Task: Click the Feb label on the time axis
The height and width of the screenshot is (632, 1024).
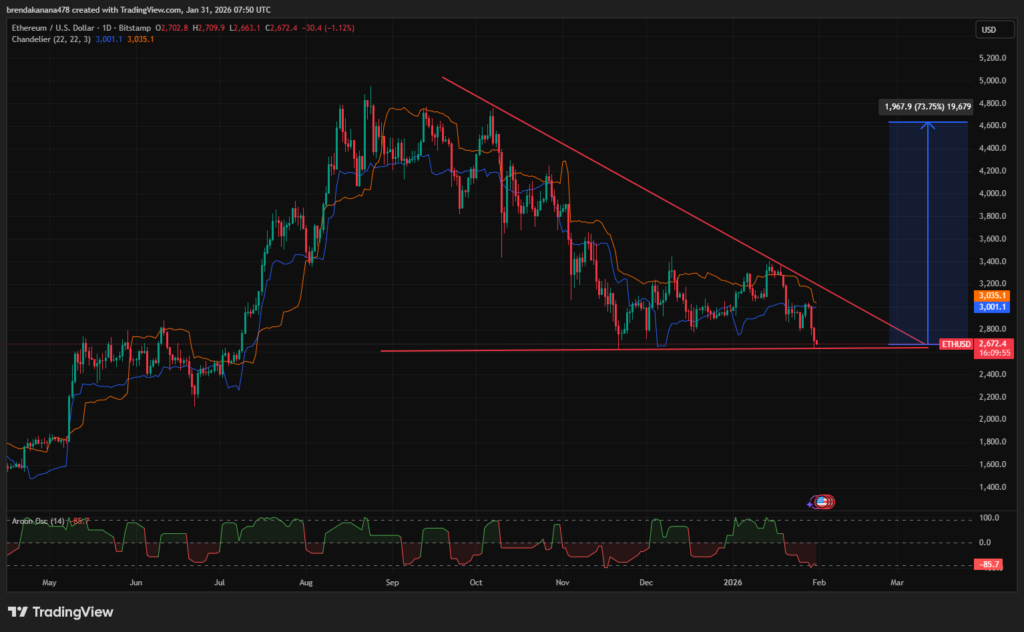Action: point(819,582)
